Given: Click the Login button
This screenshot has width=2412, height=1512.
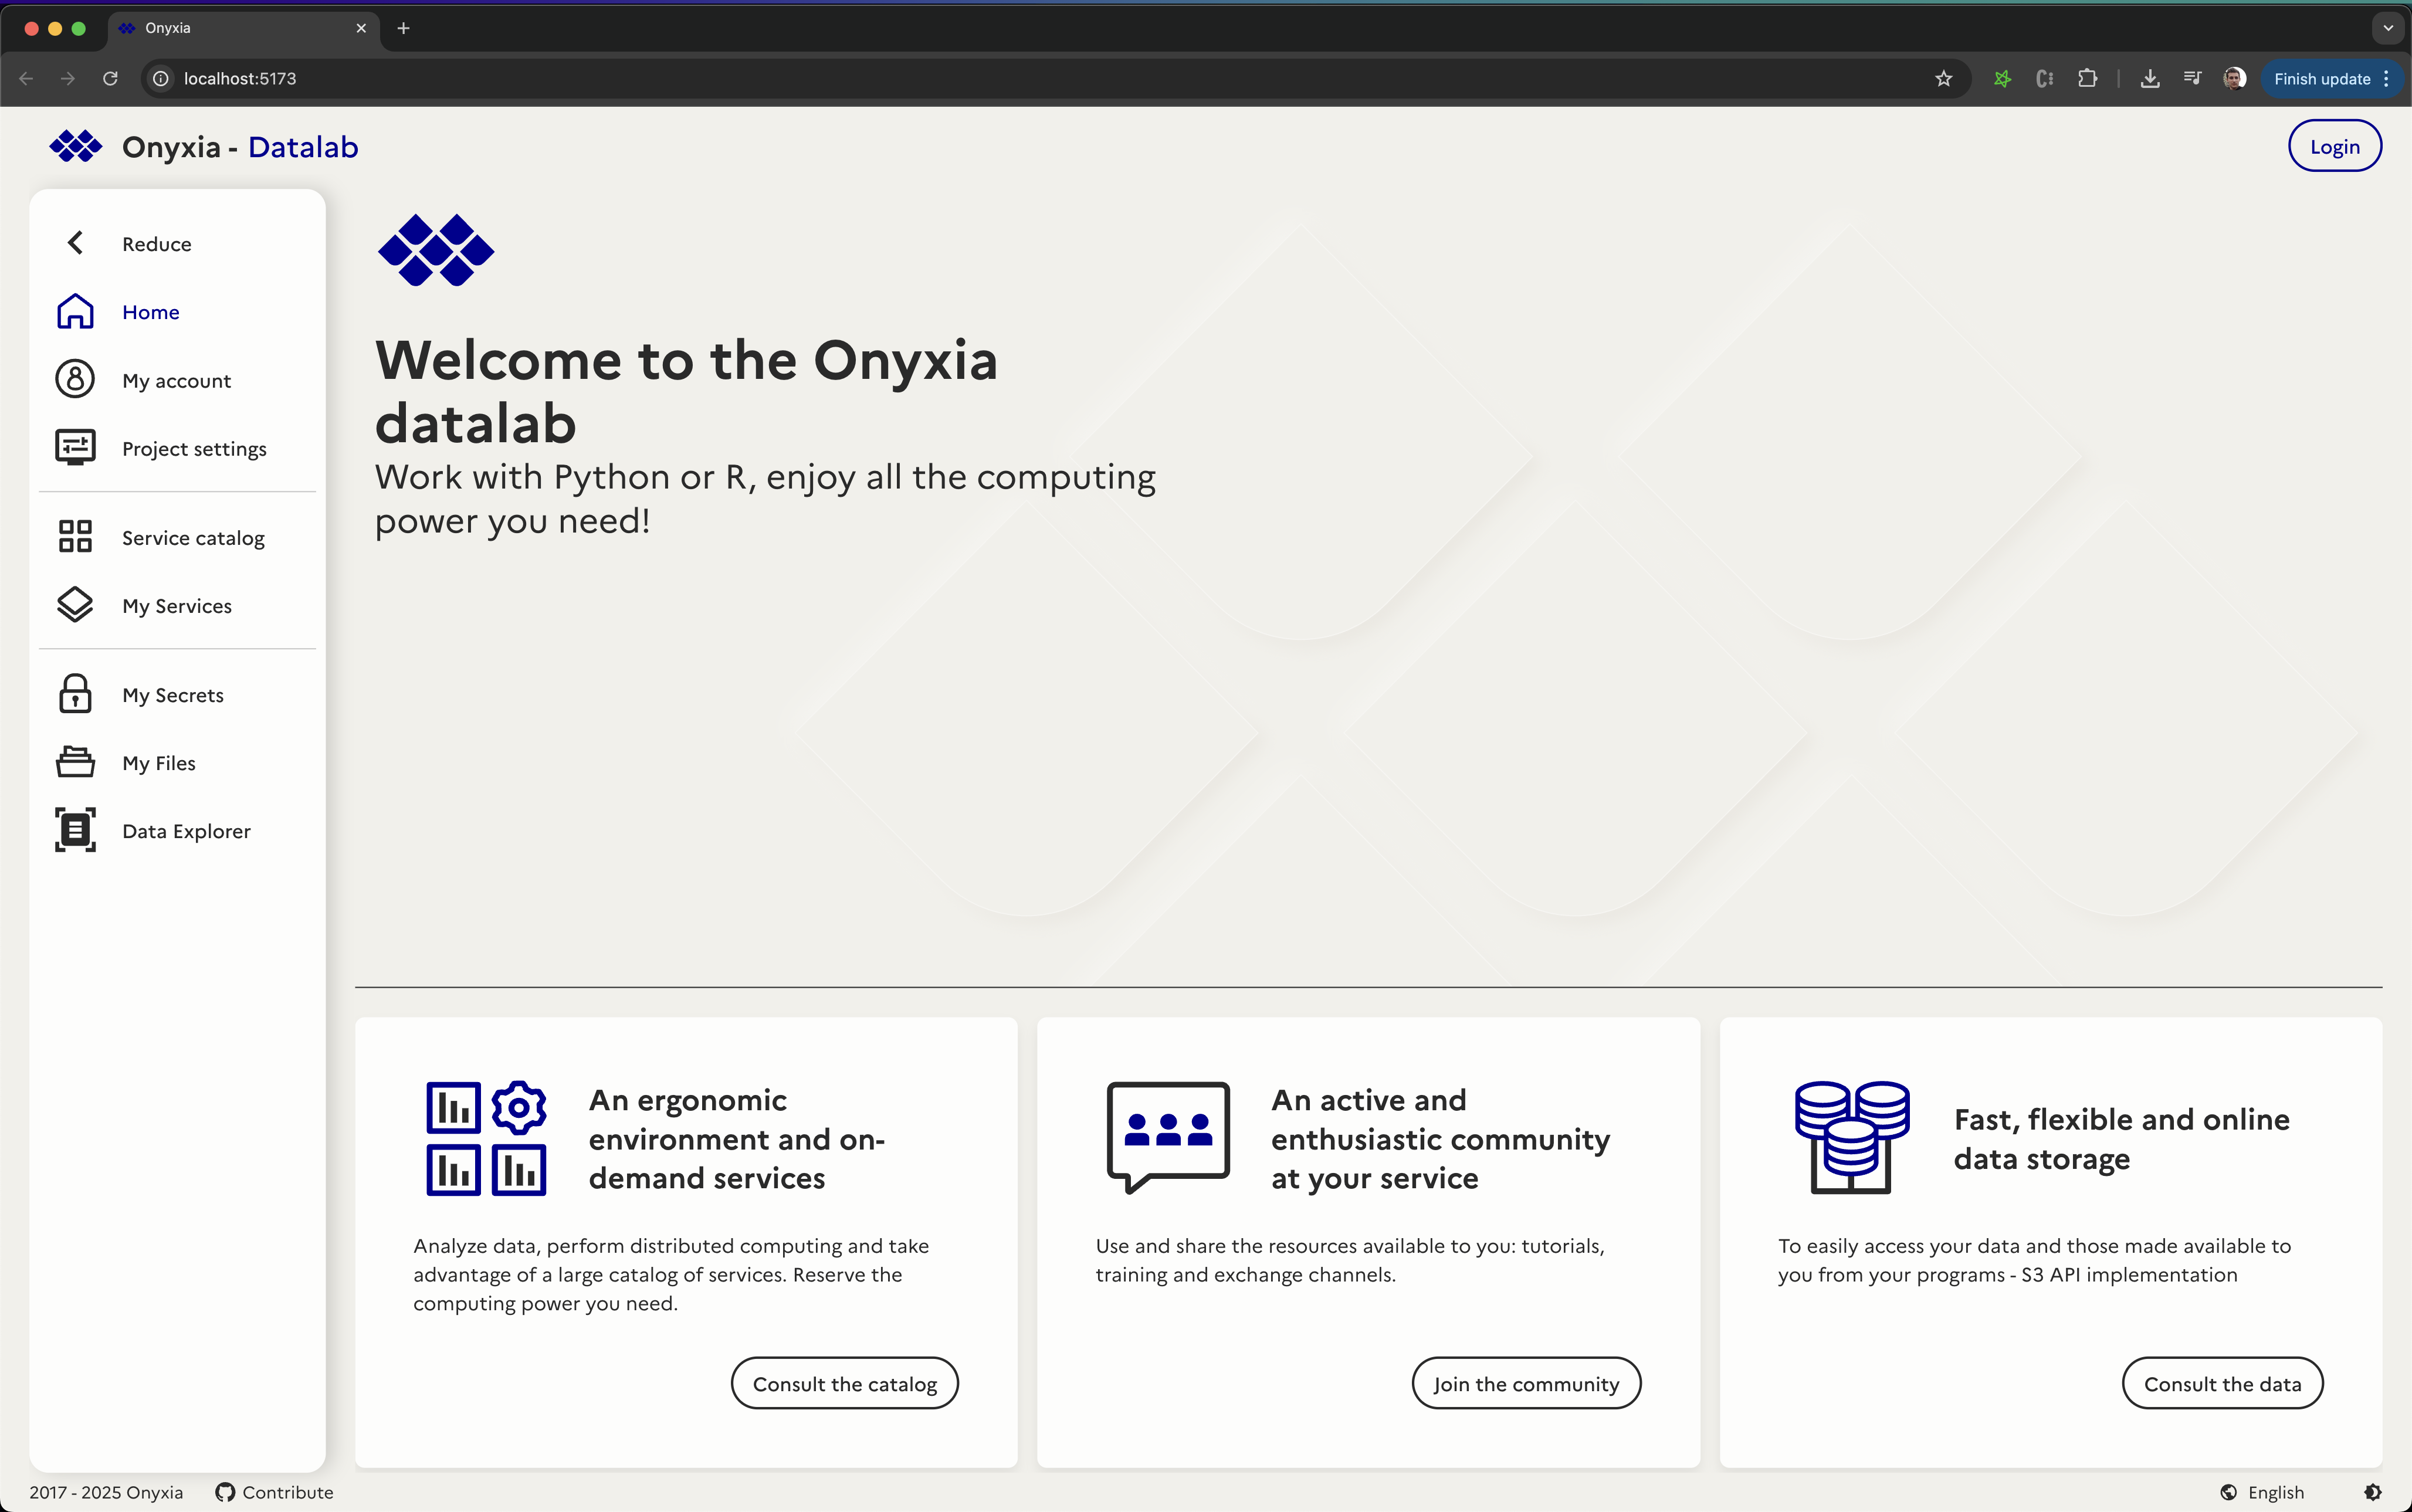Looking at the screenshot, I should coord(2334,147).
